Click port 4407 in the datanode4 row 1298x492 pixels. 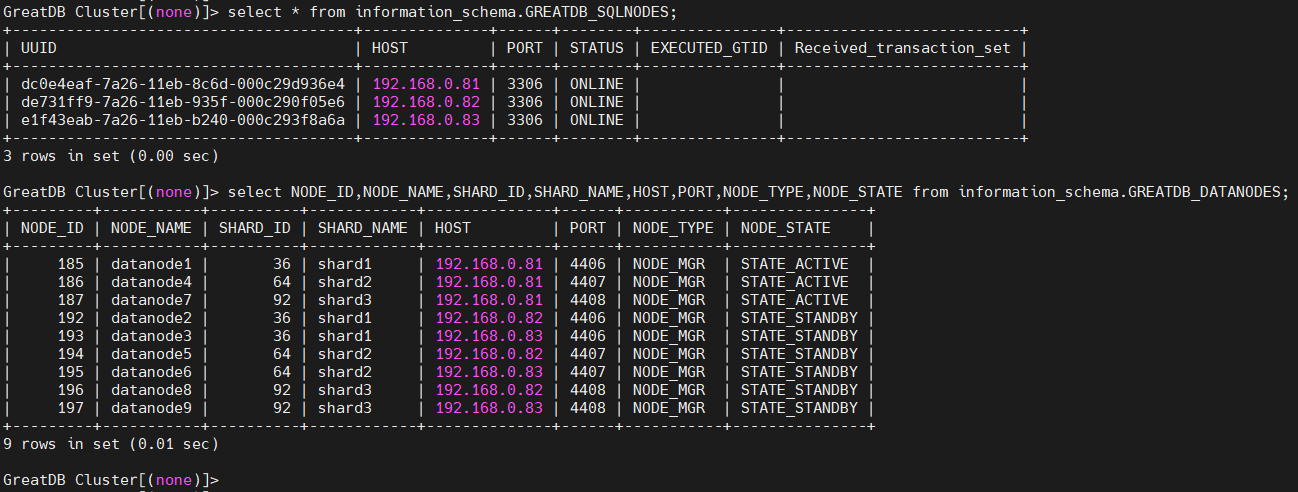coord(588,282)
